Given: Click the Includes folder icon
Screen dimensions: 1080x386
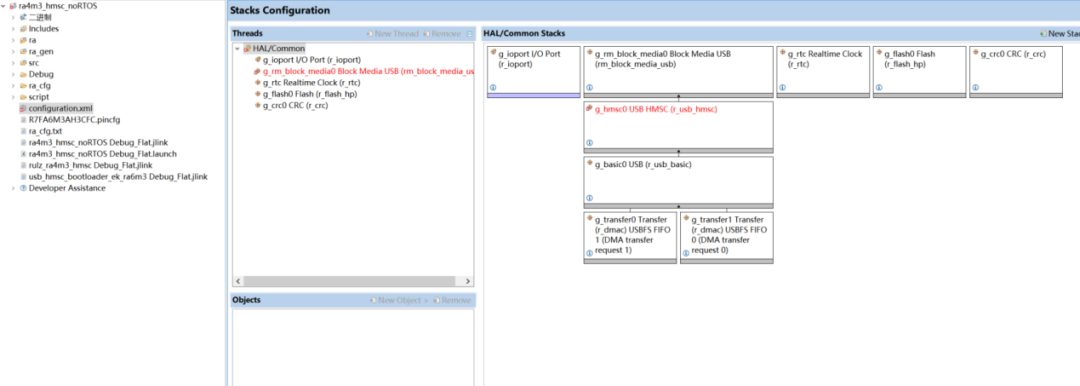Looking at the screenshot, I should 23,29.
